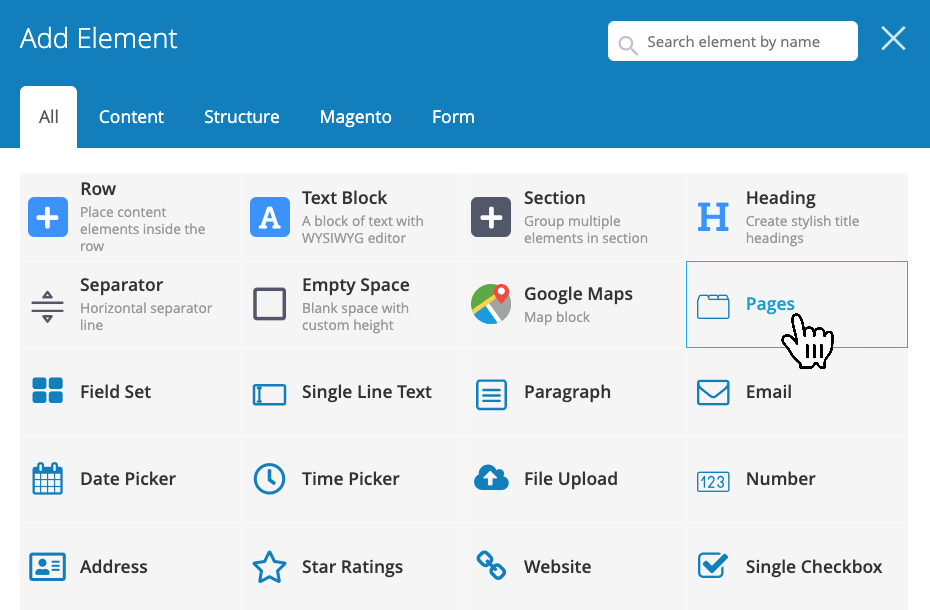Go to the Form tab
Viewport: 930px width, 610px height.
tap(453, 117)
